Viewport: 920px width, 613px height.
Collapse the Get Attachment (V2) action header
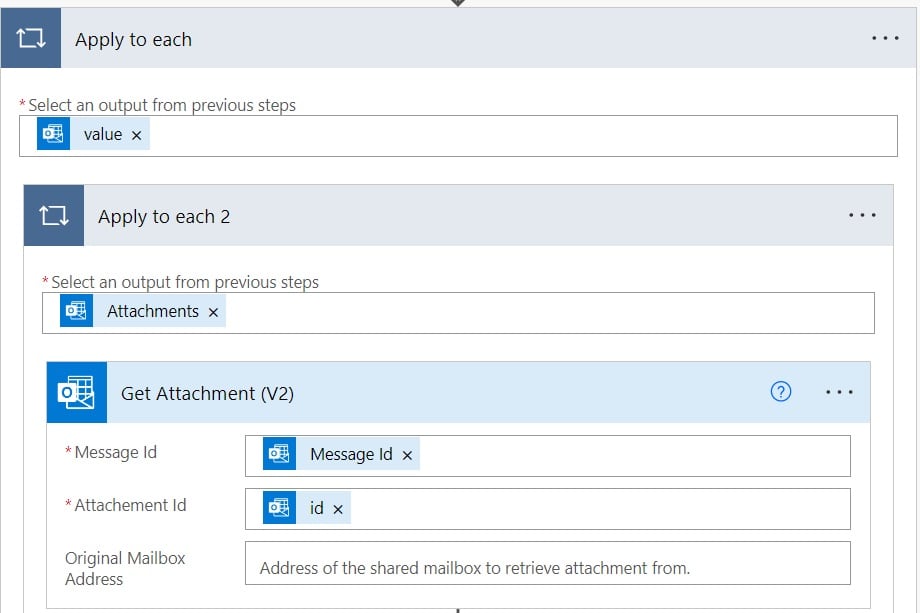pos(458,392)
